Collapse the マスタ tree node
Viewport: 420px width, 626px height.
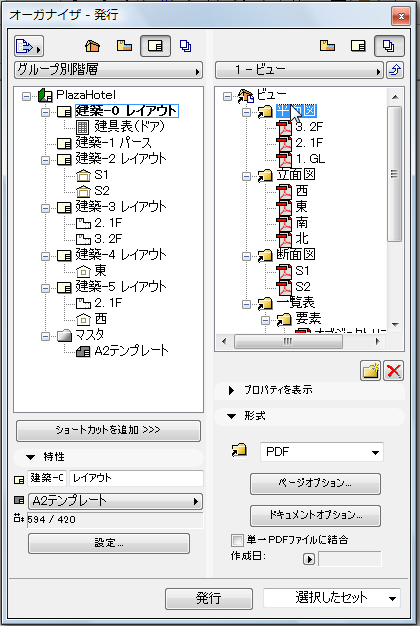(46, 336)
